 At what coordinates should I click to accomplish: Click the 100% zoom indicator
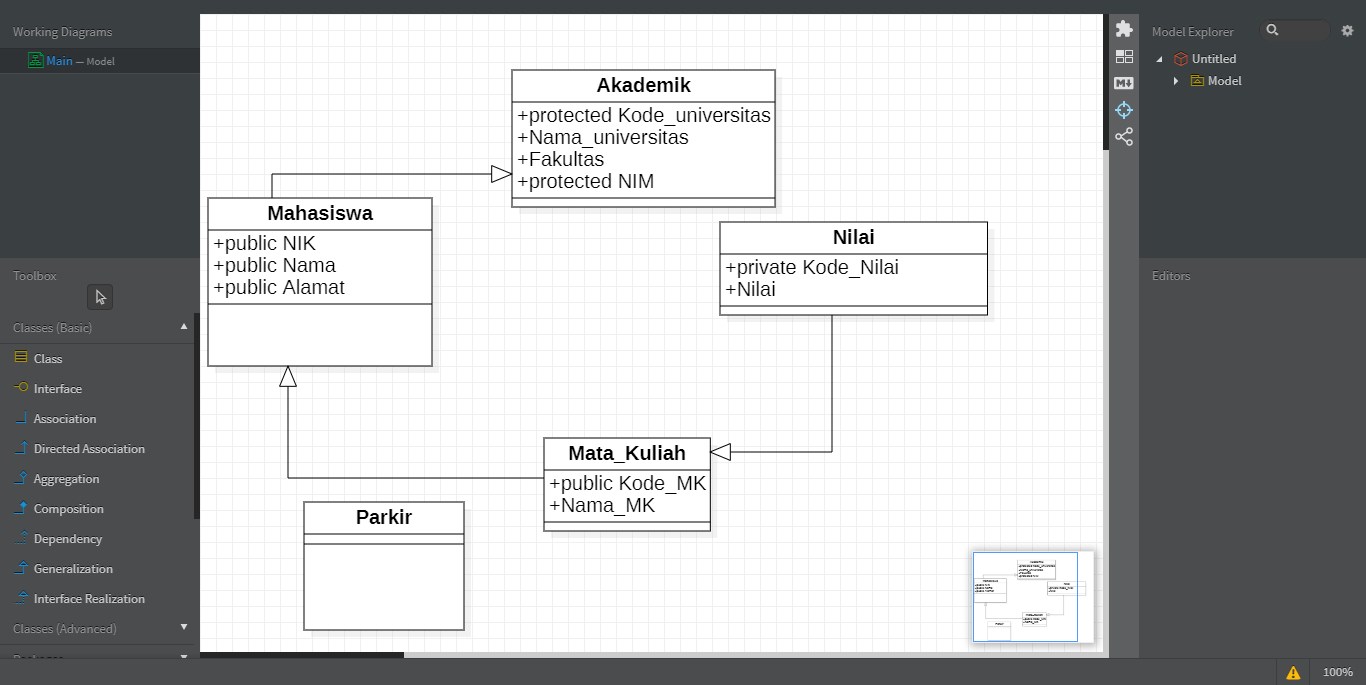pyautogui.click(x=1340, y=672)
